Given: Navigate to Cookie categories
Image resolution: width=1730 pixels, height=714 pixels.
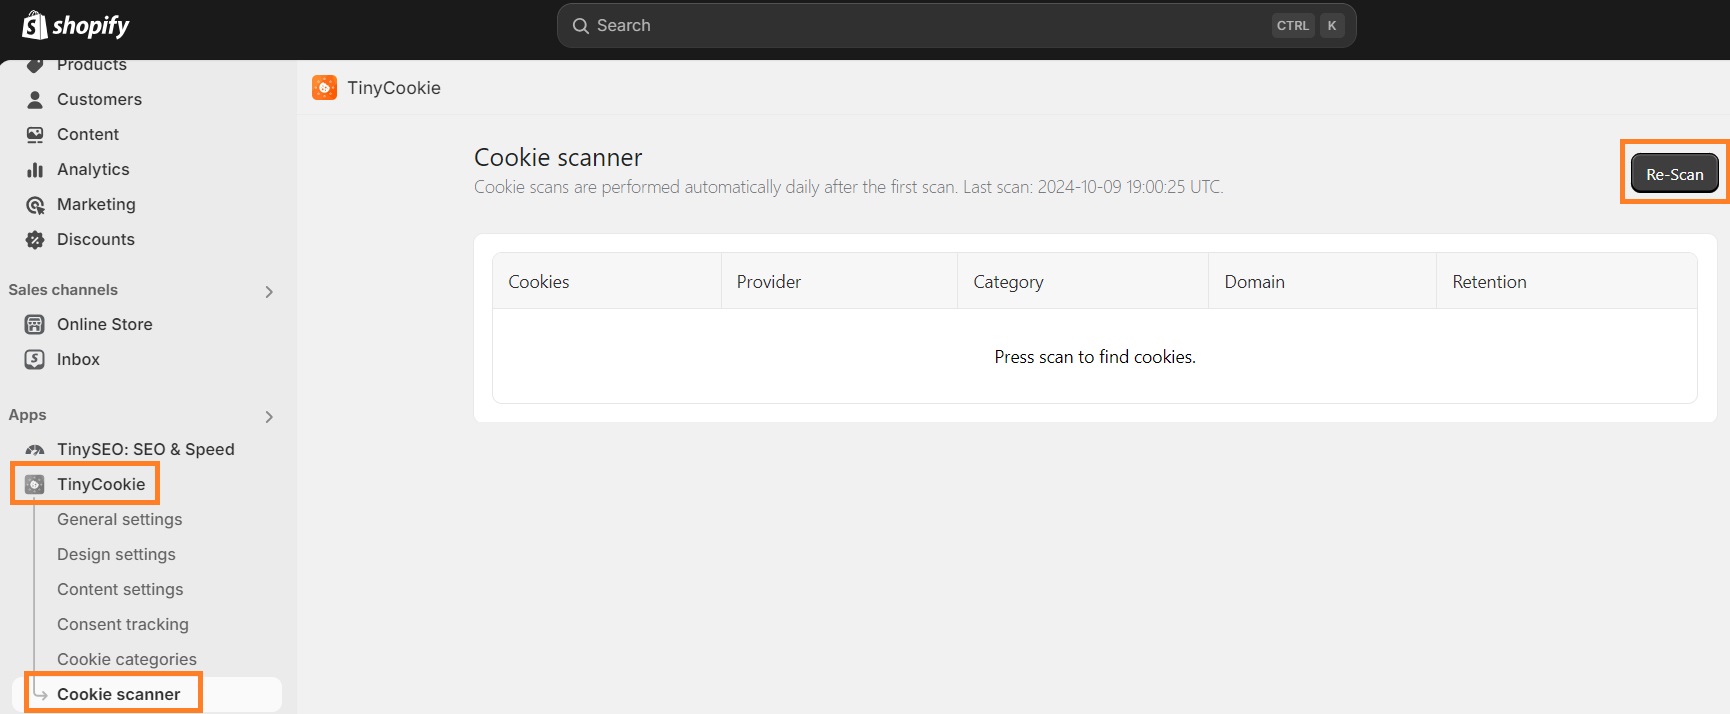Looking at the screenshot, I should click(x=126, y=659).
